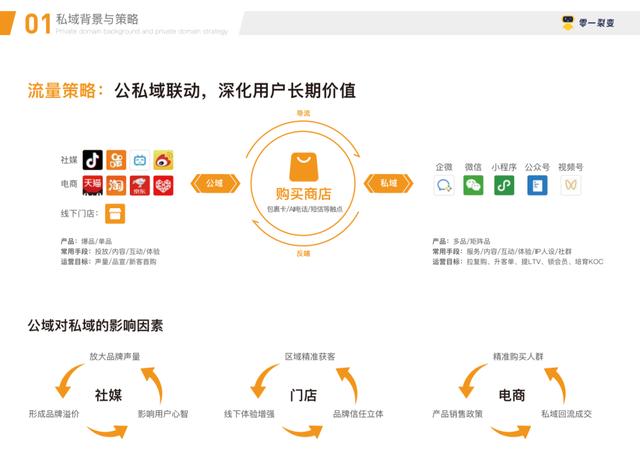
Task: Click the 反哺 label below the circle
Action: tap(303, 254)
